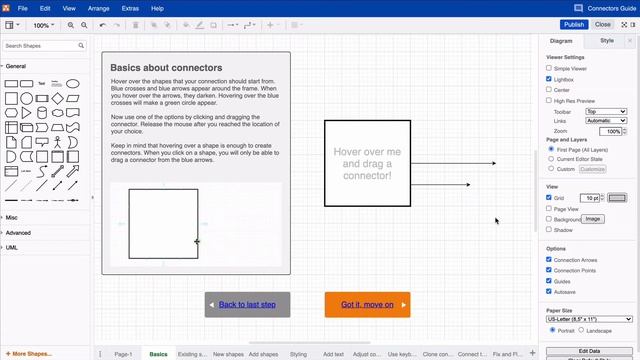This screenshot has width=640, height=360.
Task: Open the waypoints style dropdown in toolbar
Action: click(249, 25)
